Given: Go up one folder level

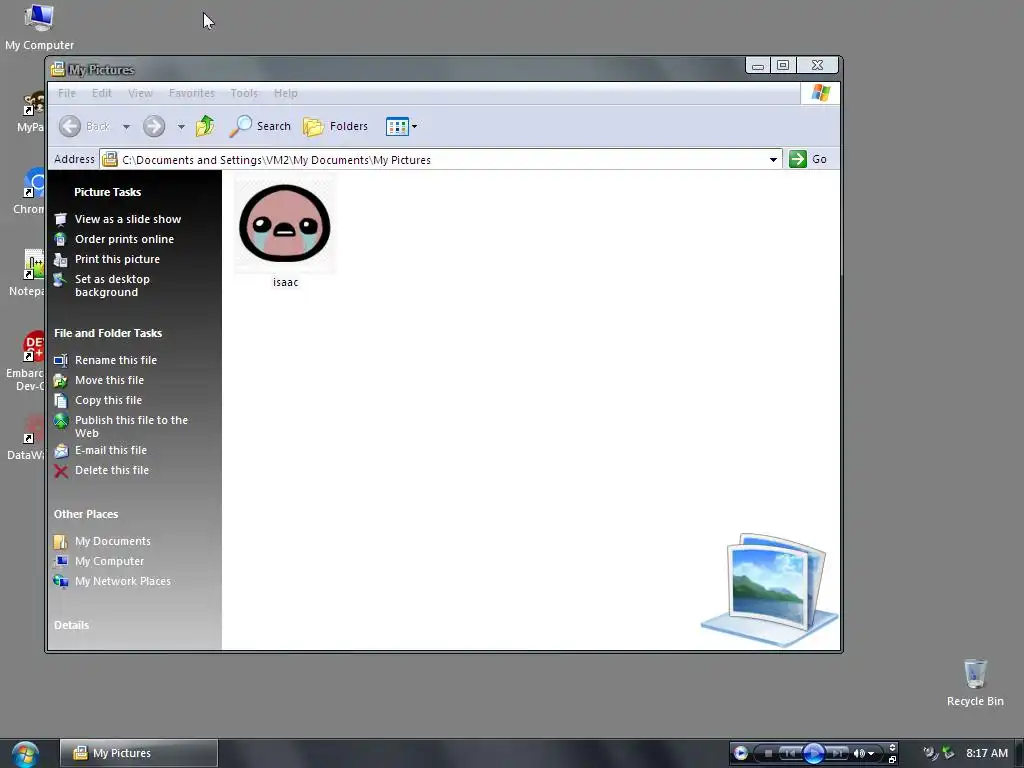Looking at the screenshot, I should tap(205, 126).
